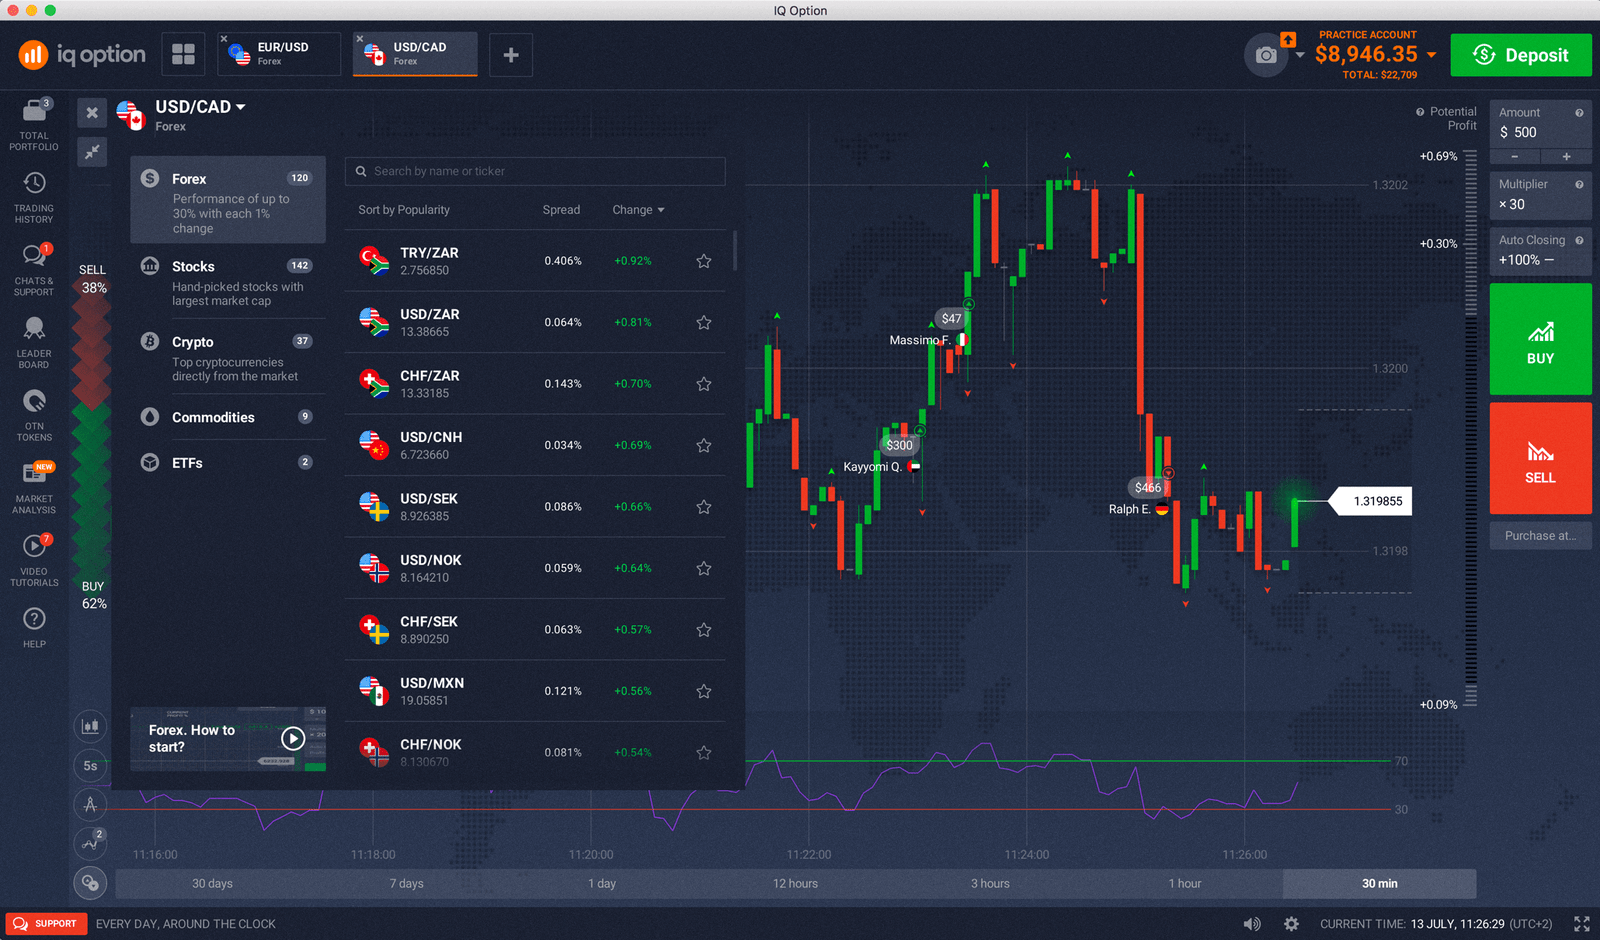Image resolution: width=1600 pixels, height=940 pixels.
Task: Click the green Deposit button
Action: [1521, 55]
